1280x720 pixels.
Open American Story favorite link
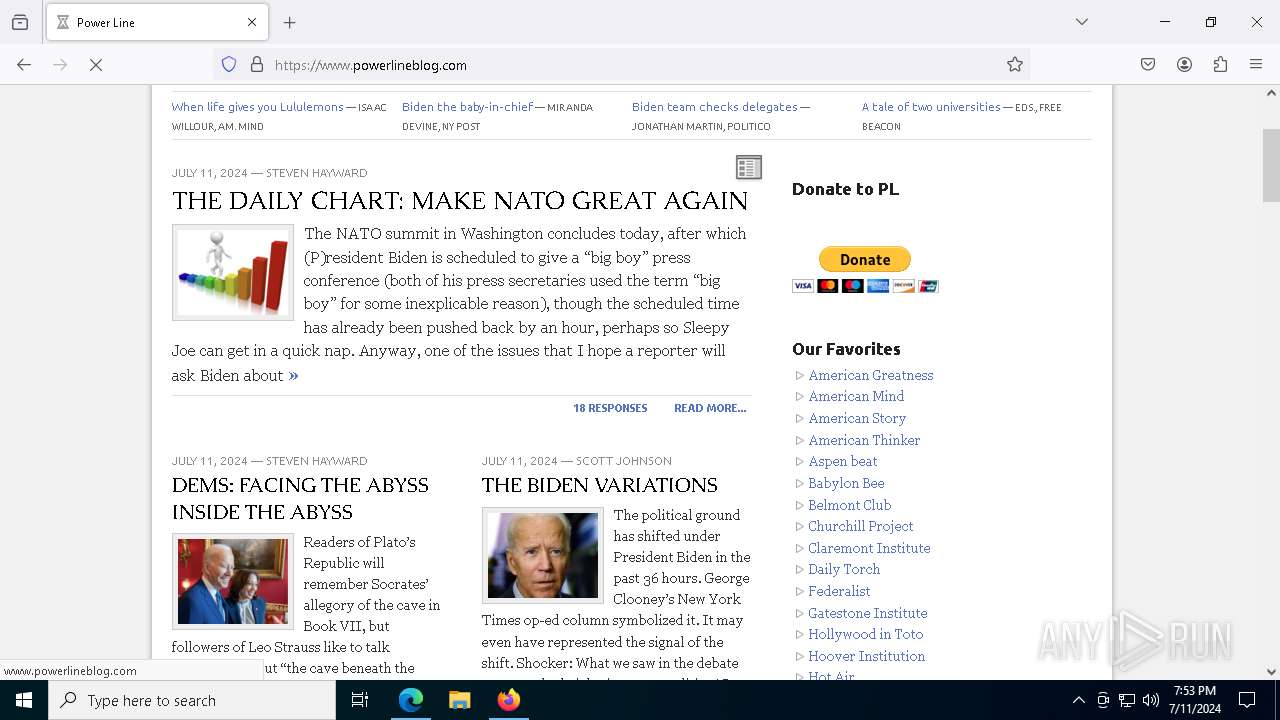pyautogui.click(x=857, y=418)
